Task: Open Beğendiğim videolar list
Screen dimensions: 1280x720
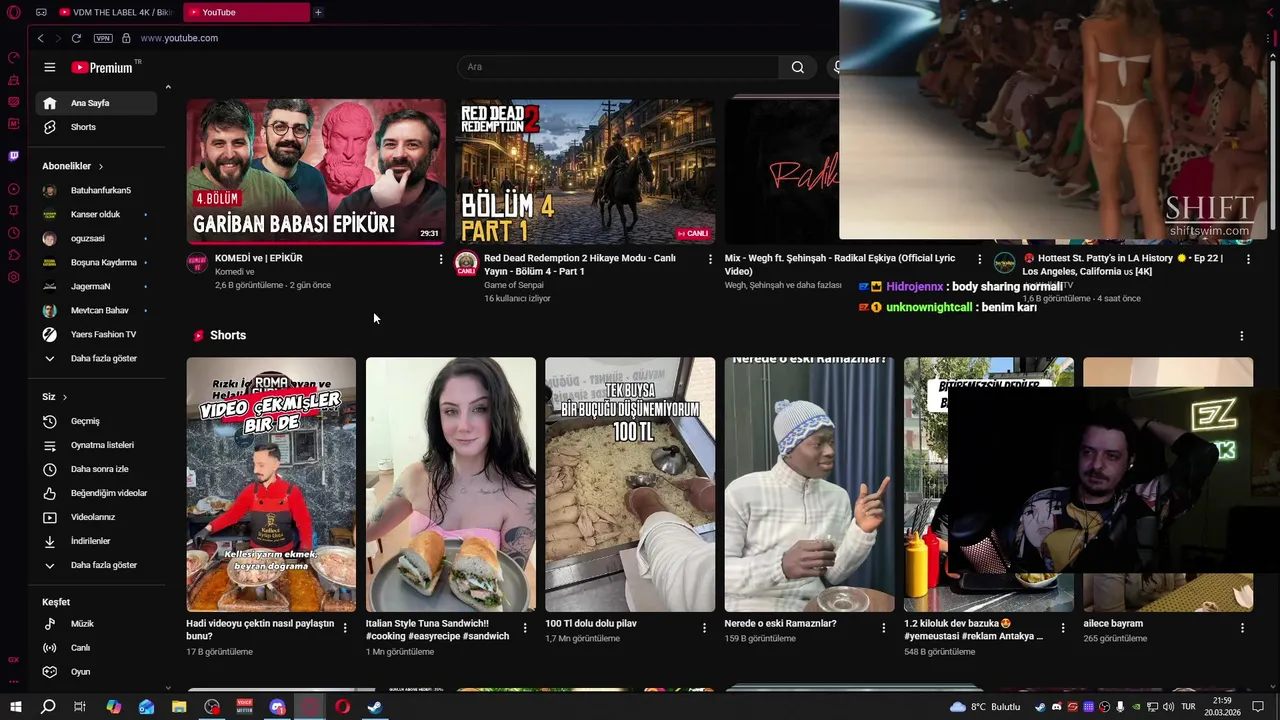Action: click(x=96, y=493)
